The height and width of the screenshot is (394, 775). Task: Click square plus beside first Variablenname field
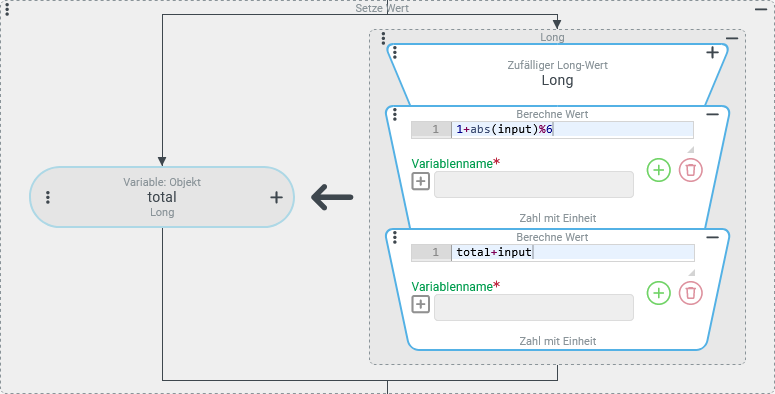pos(421,181)
